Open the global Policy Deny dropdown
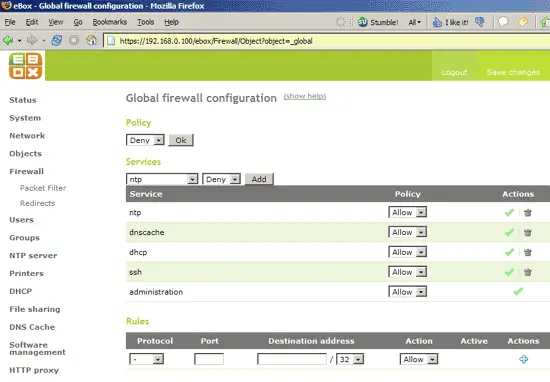 tap(145, 140)
